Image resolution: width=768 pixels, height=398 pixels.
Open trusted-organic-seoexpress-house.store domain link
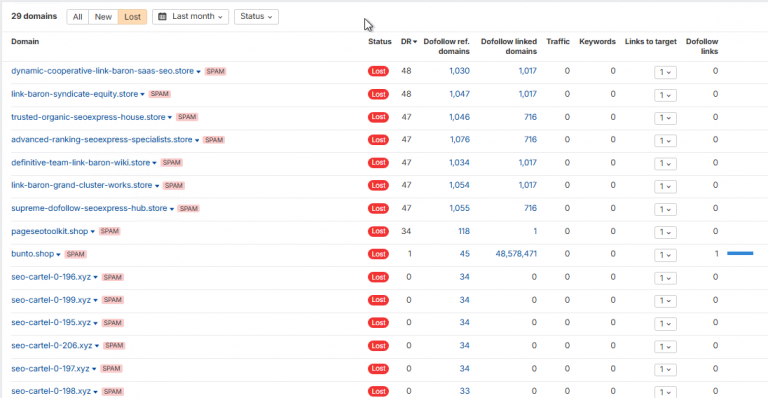88,117
